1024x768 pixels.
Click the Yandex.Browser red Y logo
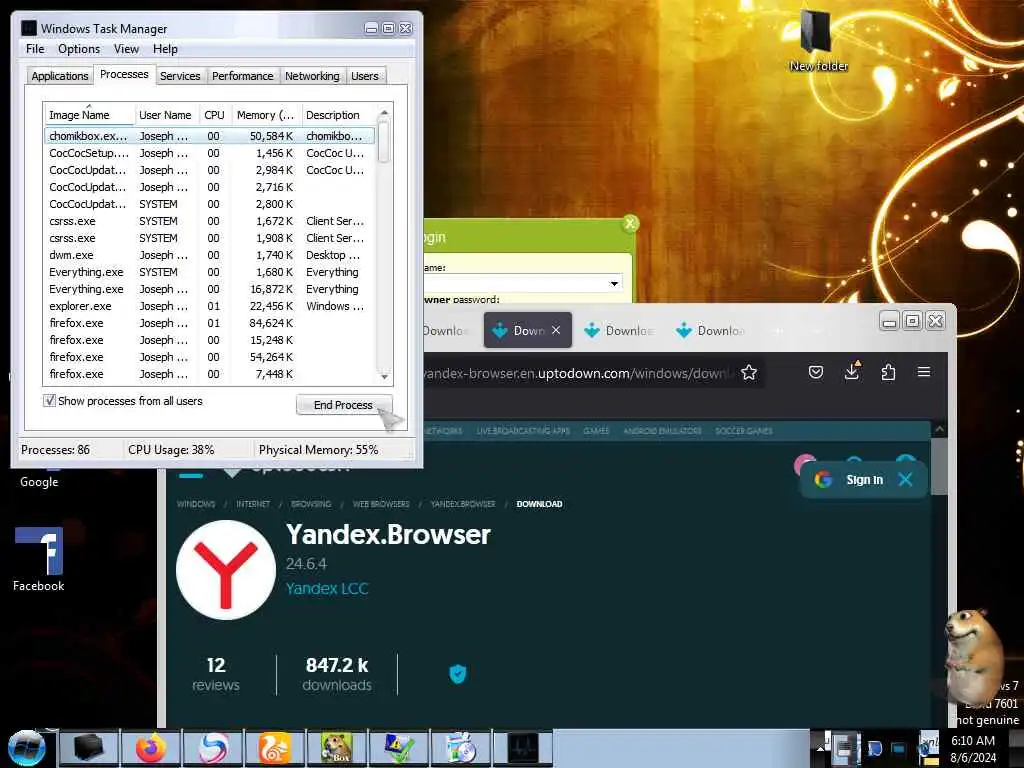coord(226,569)
